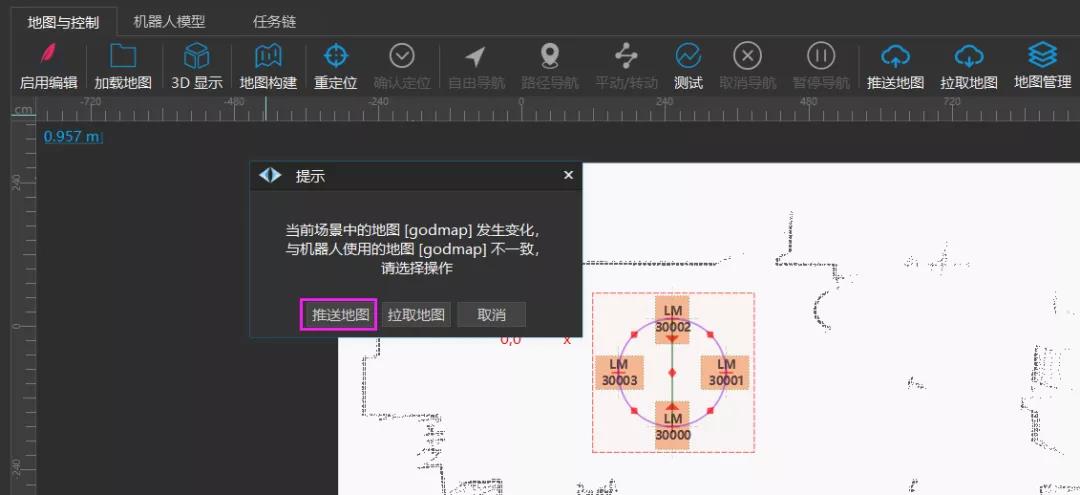The image size is (1080, 495).
Task: Click 推送地图 cloud upload toolbar icon
Action: coord(895,56)
